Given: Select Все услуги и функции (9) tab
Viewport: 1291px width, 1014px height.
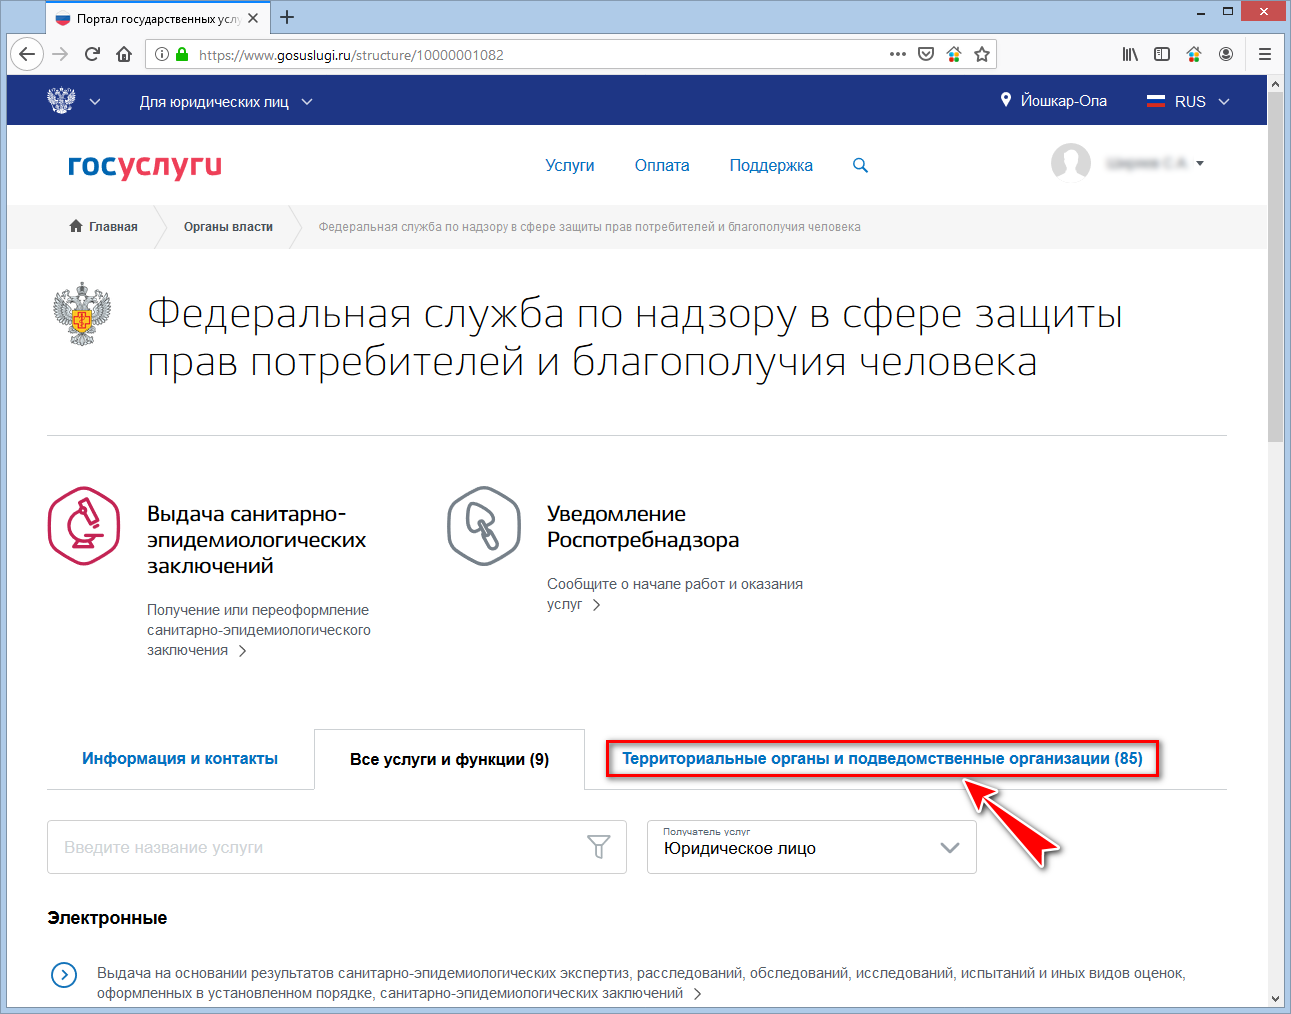Looking at the screenshot, I should click(450, 759).
